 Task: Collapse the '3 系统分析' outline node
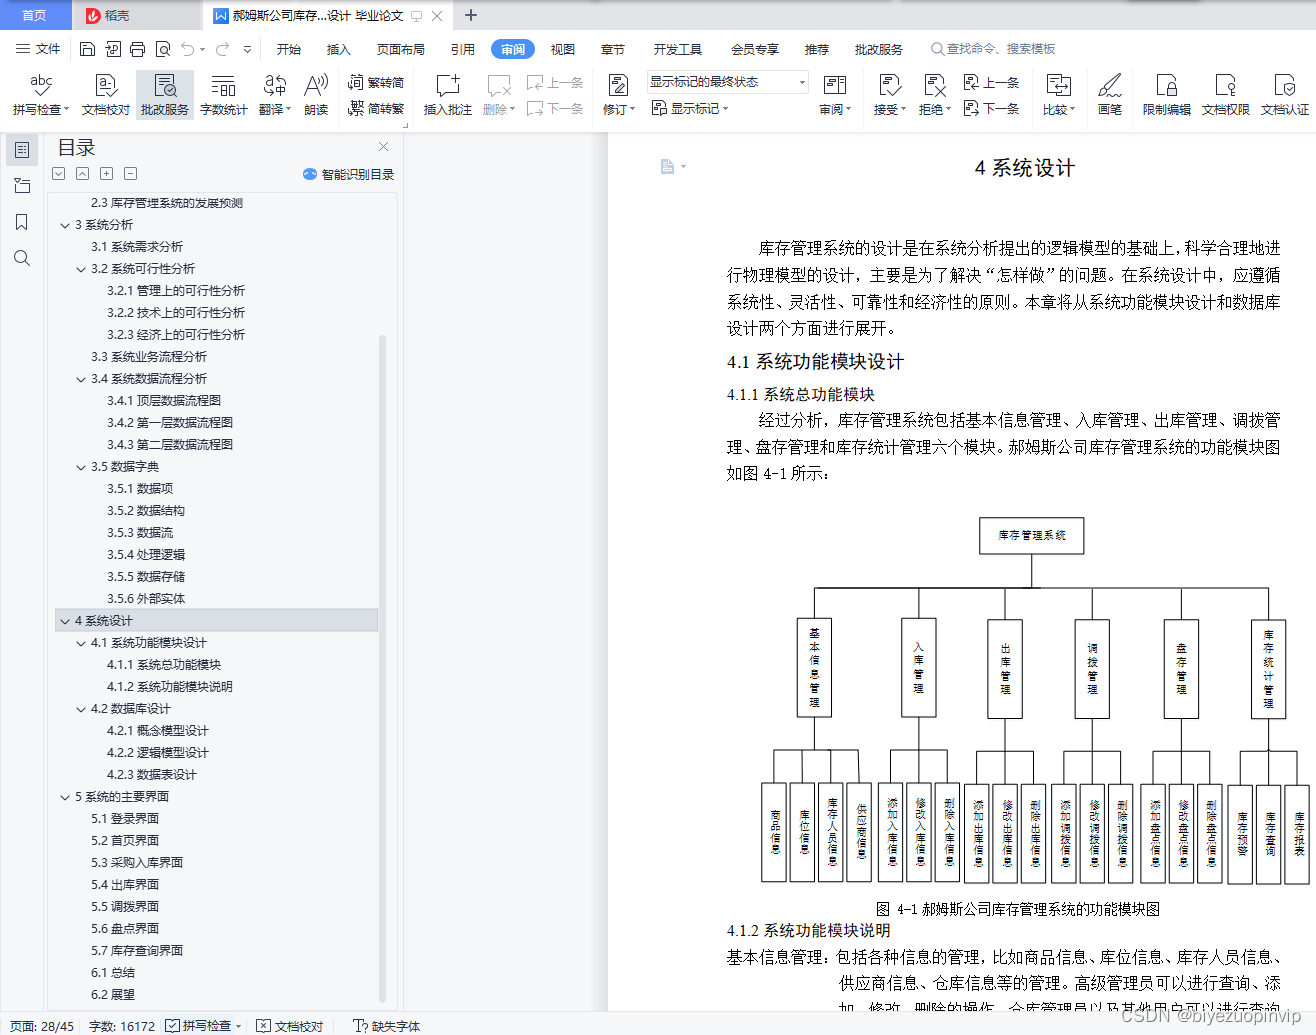(x=65, y=225)
